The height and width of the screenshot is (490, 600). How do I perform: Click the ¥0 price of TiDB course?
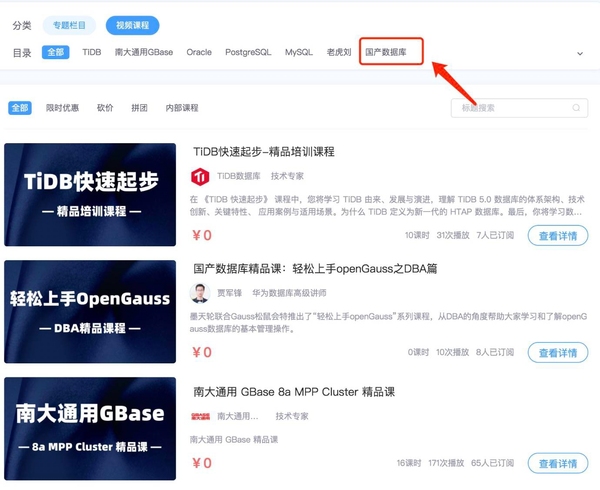[x=202, y=235]
